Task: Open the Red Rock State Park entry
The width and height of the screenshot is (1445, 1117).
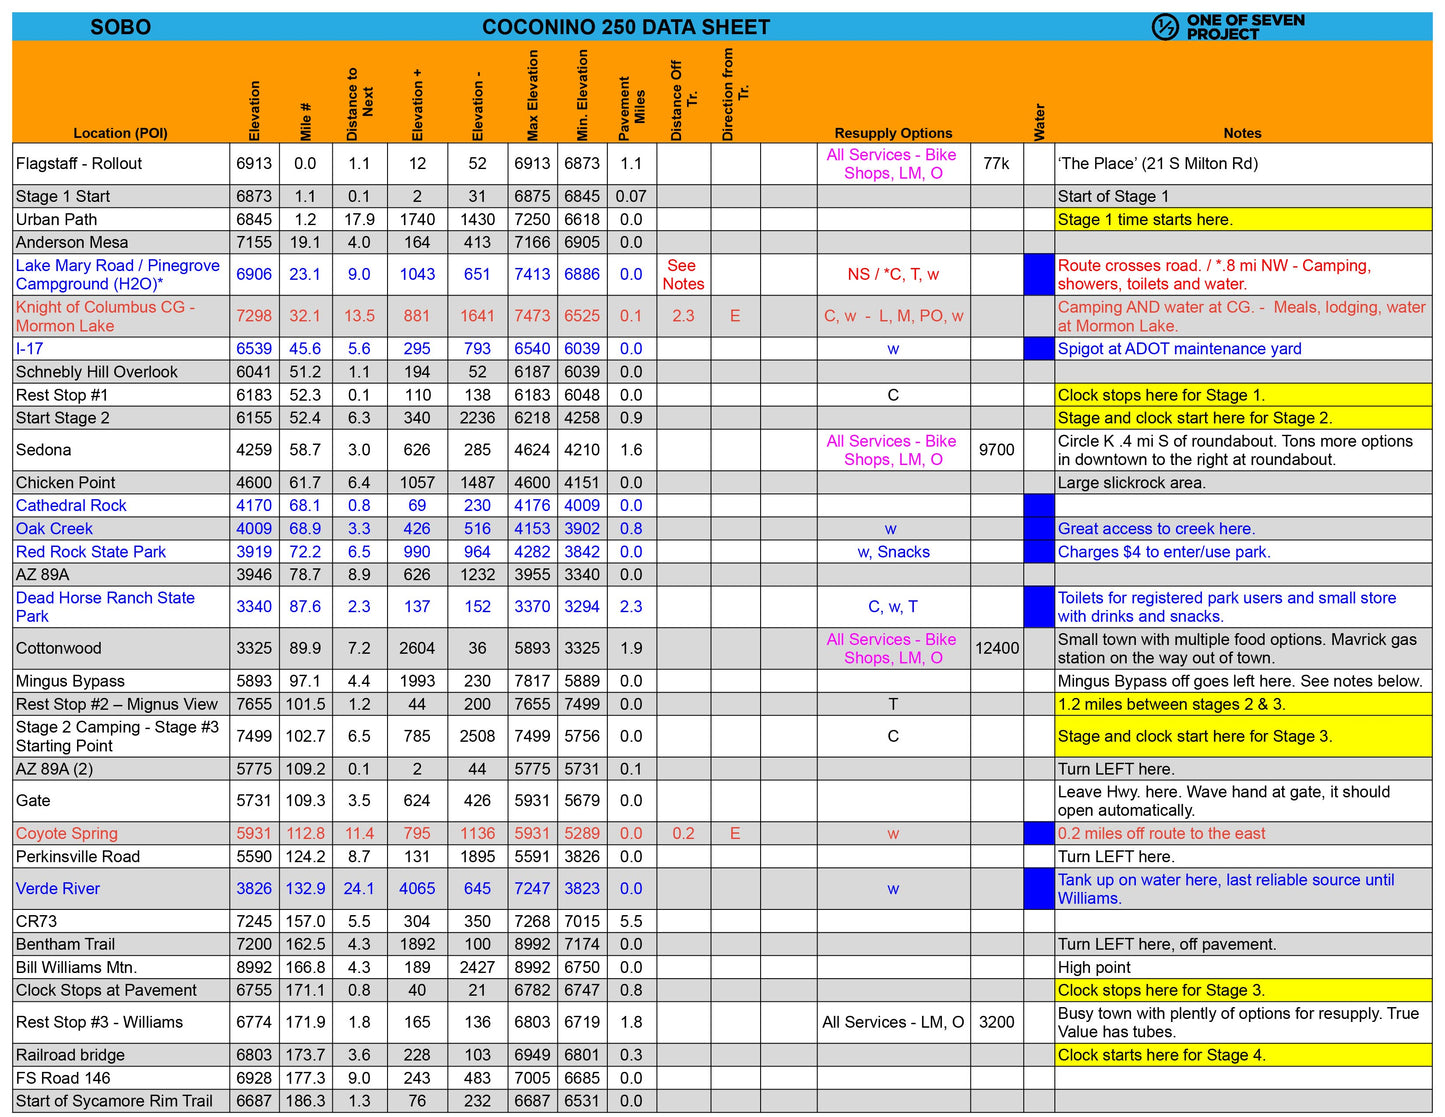Action: 90,551
